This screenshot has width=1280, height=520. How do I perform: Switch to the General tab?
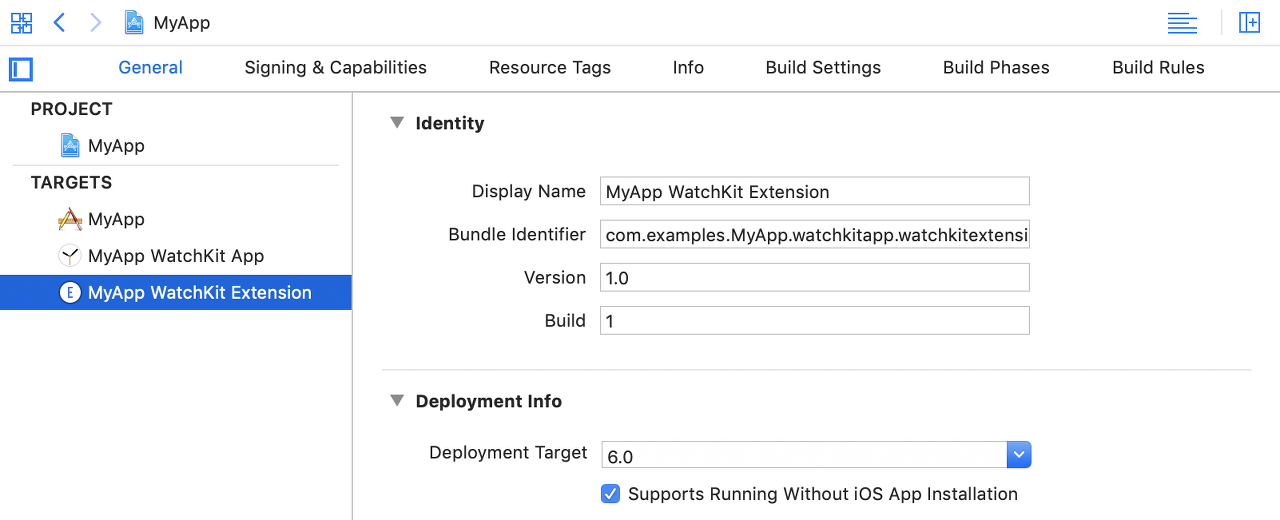[150, 68]
